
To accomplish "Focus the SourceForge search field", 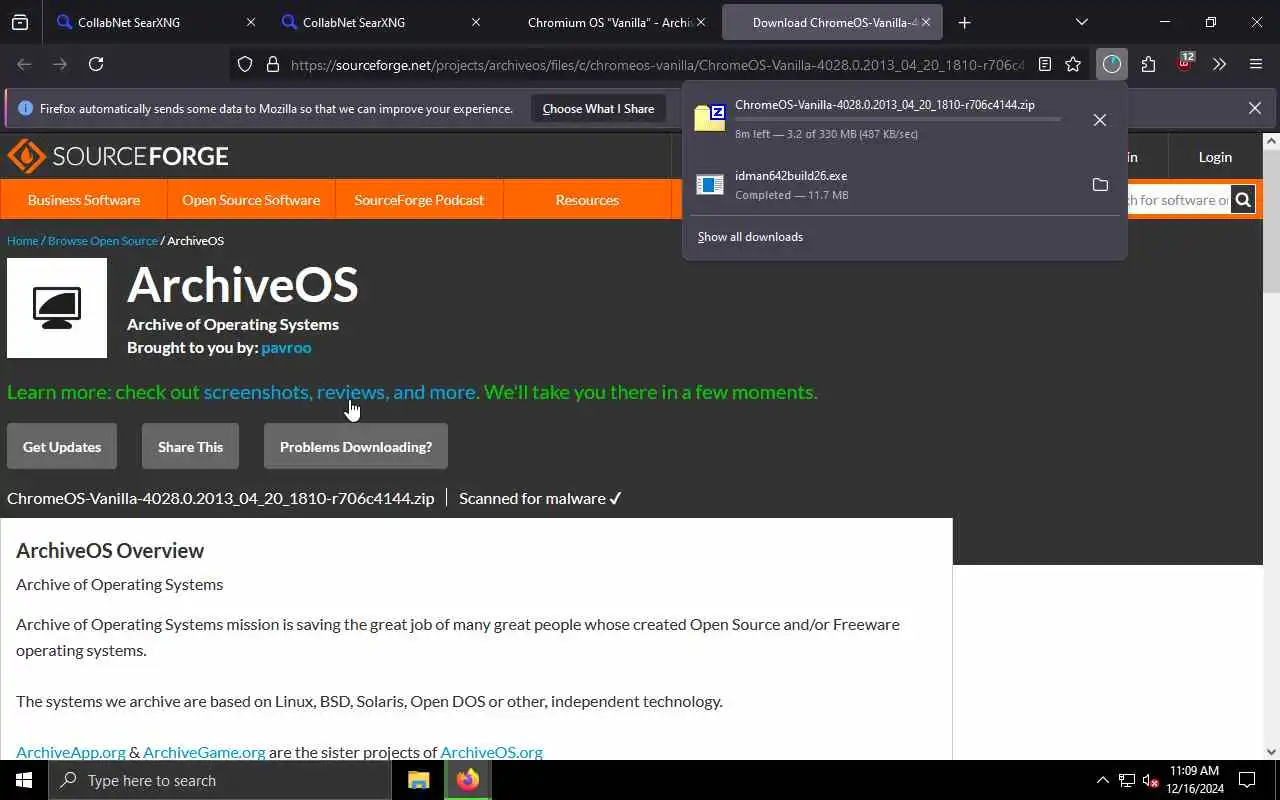I will [1178, 200].
